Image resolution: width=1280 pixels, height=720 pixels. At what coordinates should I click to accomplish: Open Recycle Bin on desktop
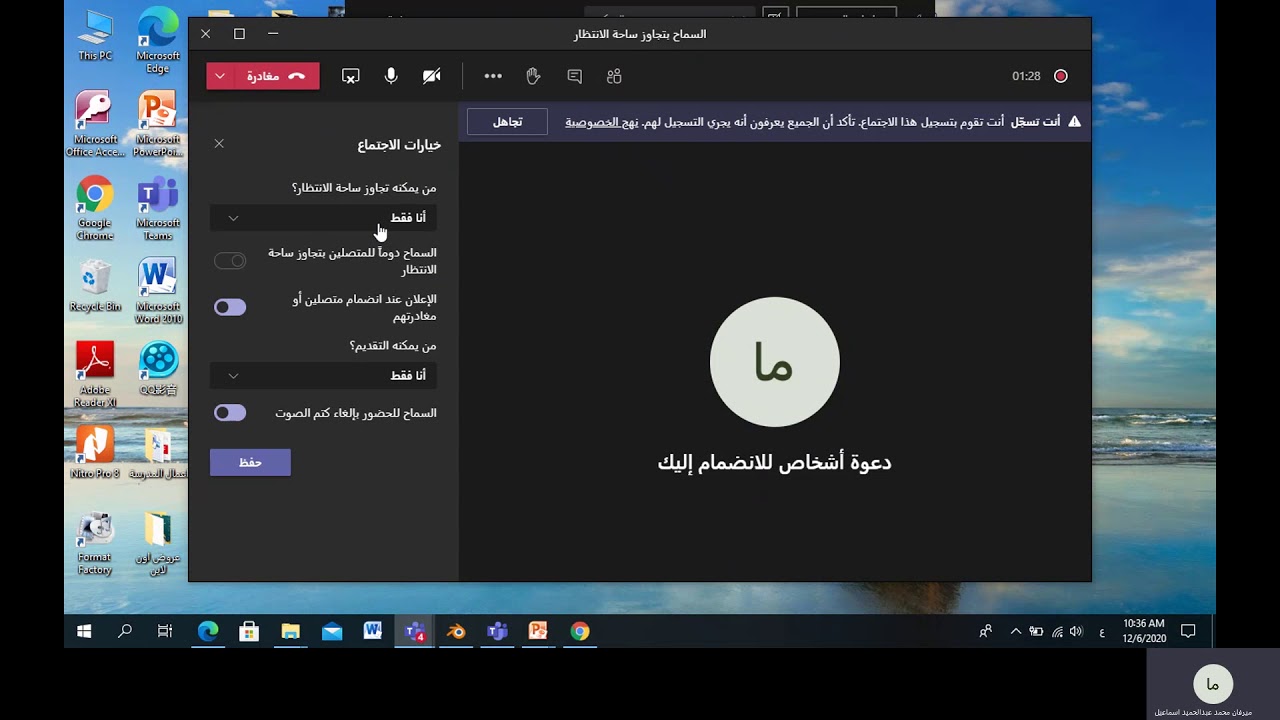pos(95,285)
